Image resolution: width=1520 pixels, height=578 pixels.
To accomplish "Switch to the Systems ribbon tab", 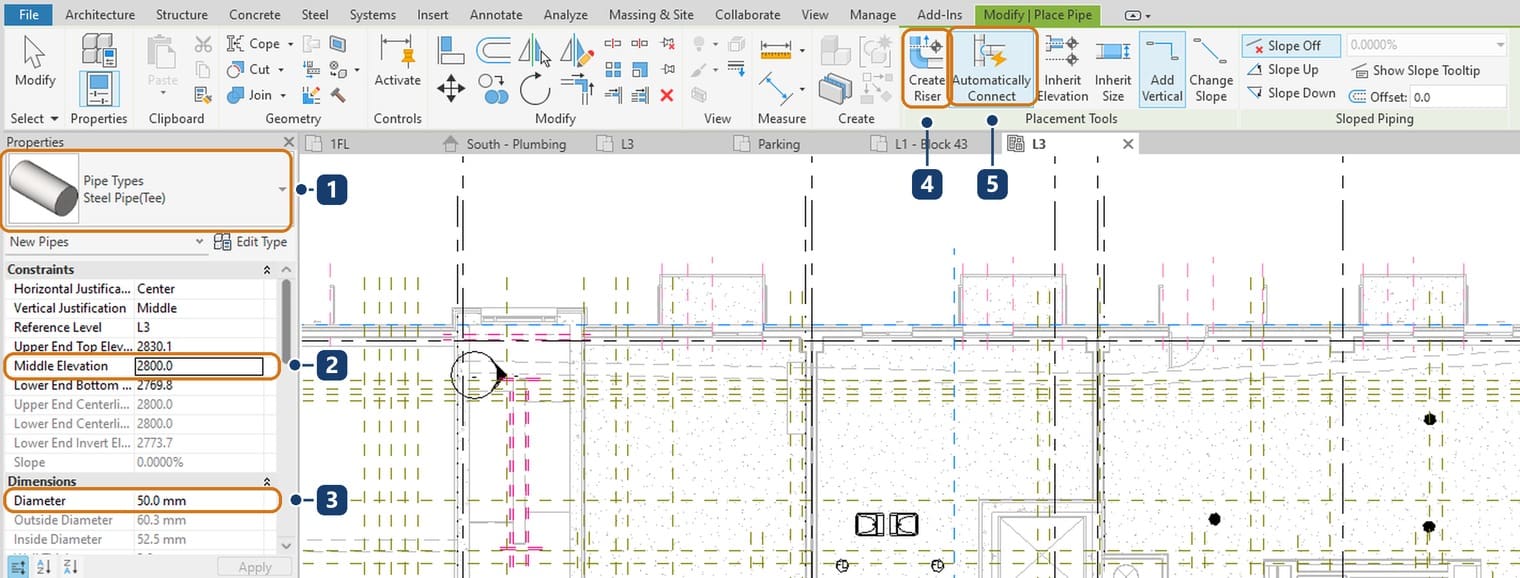I will tap(372, 15).
